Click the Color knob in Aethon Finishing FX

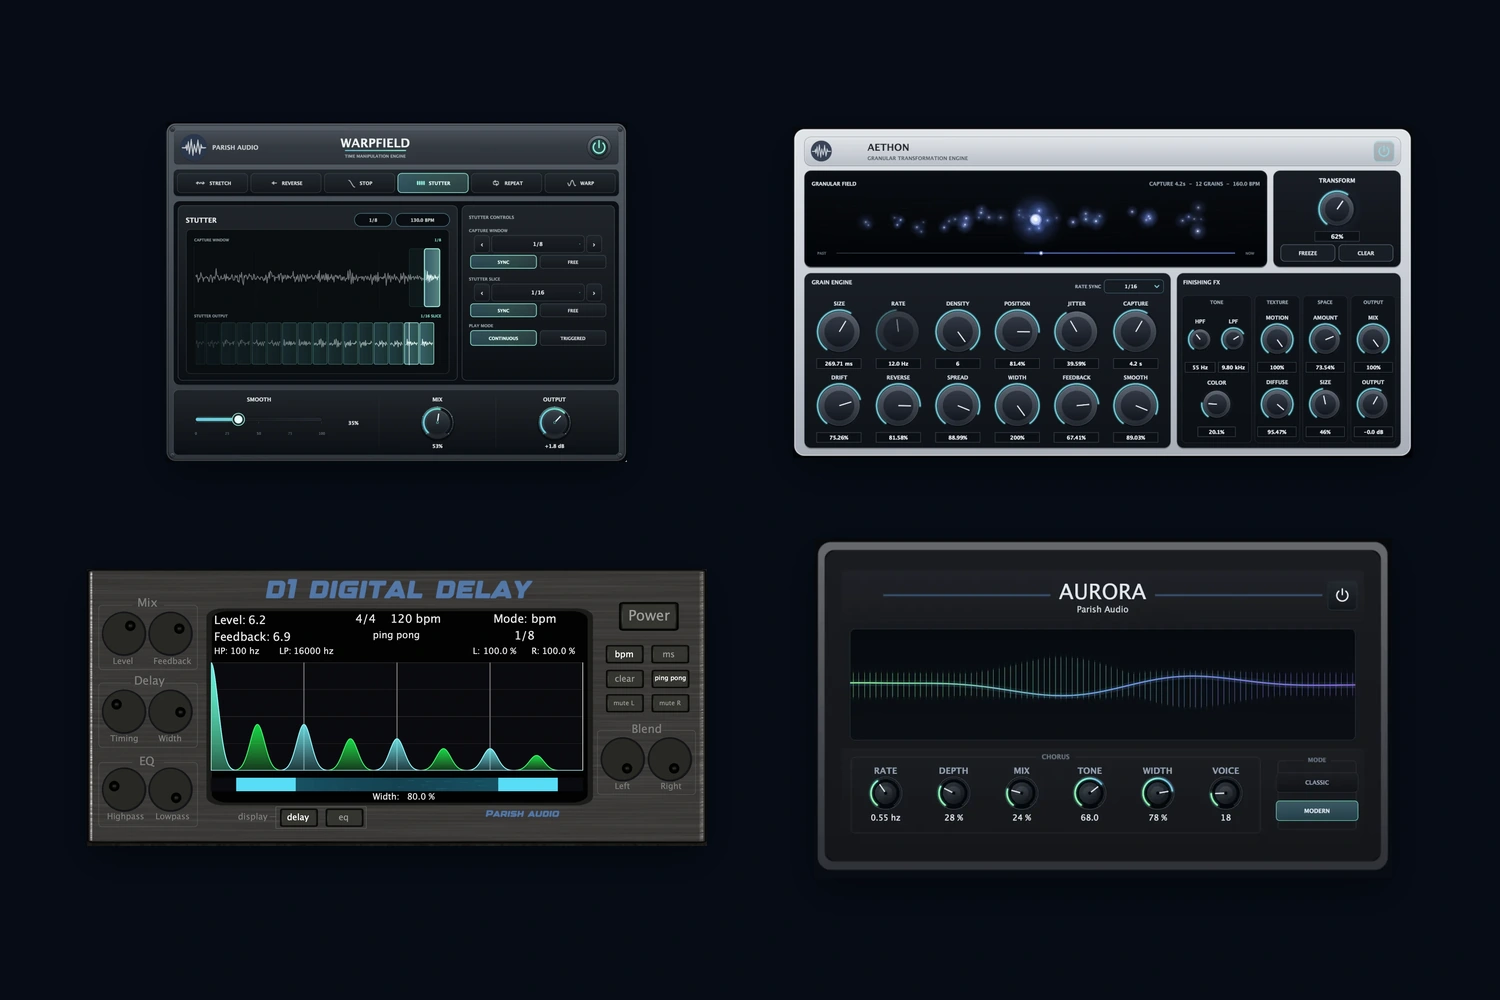point(1216,404)
